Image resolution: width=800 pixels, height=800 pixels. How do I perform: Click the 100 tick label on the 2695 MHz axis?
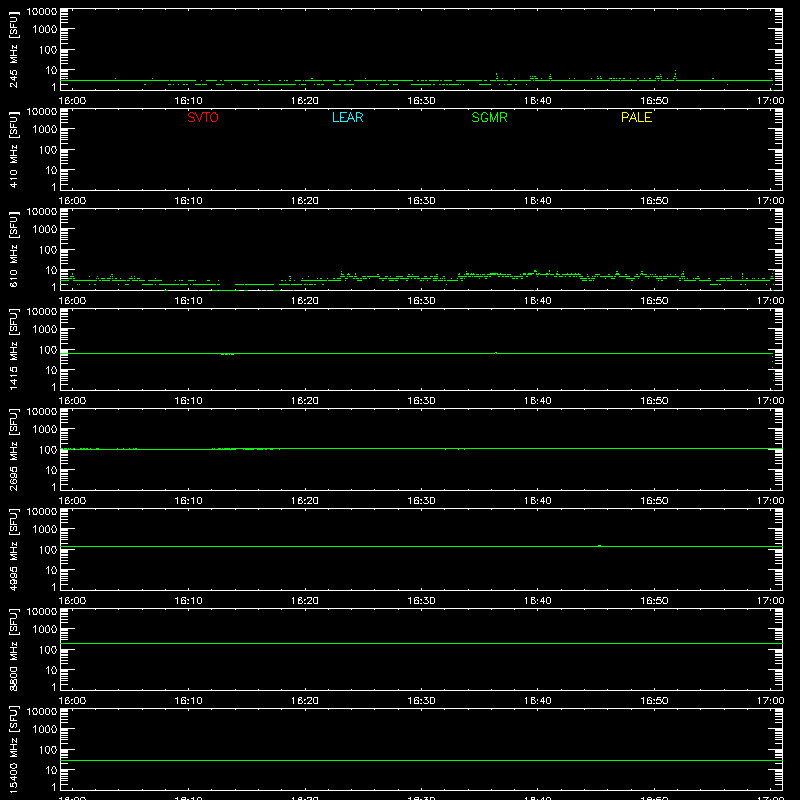(x=47, y=450)
